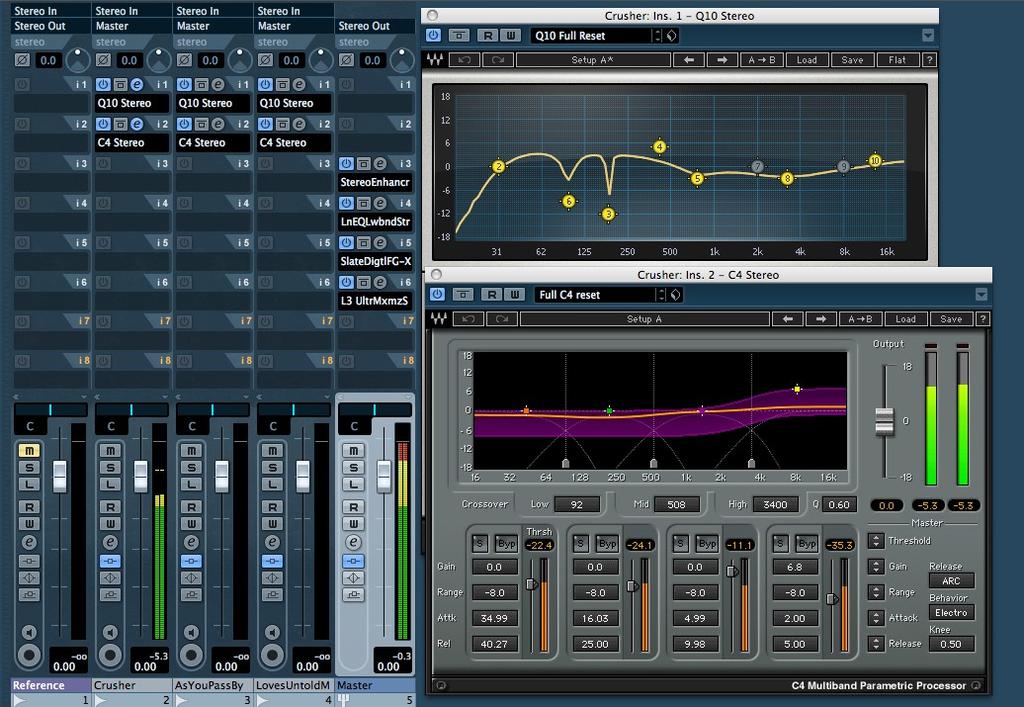Open Edit channel settings for Crusher channel
Image resolution: width=1024 pixels, height=707 pixels.
110,542
